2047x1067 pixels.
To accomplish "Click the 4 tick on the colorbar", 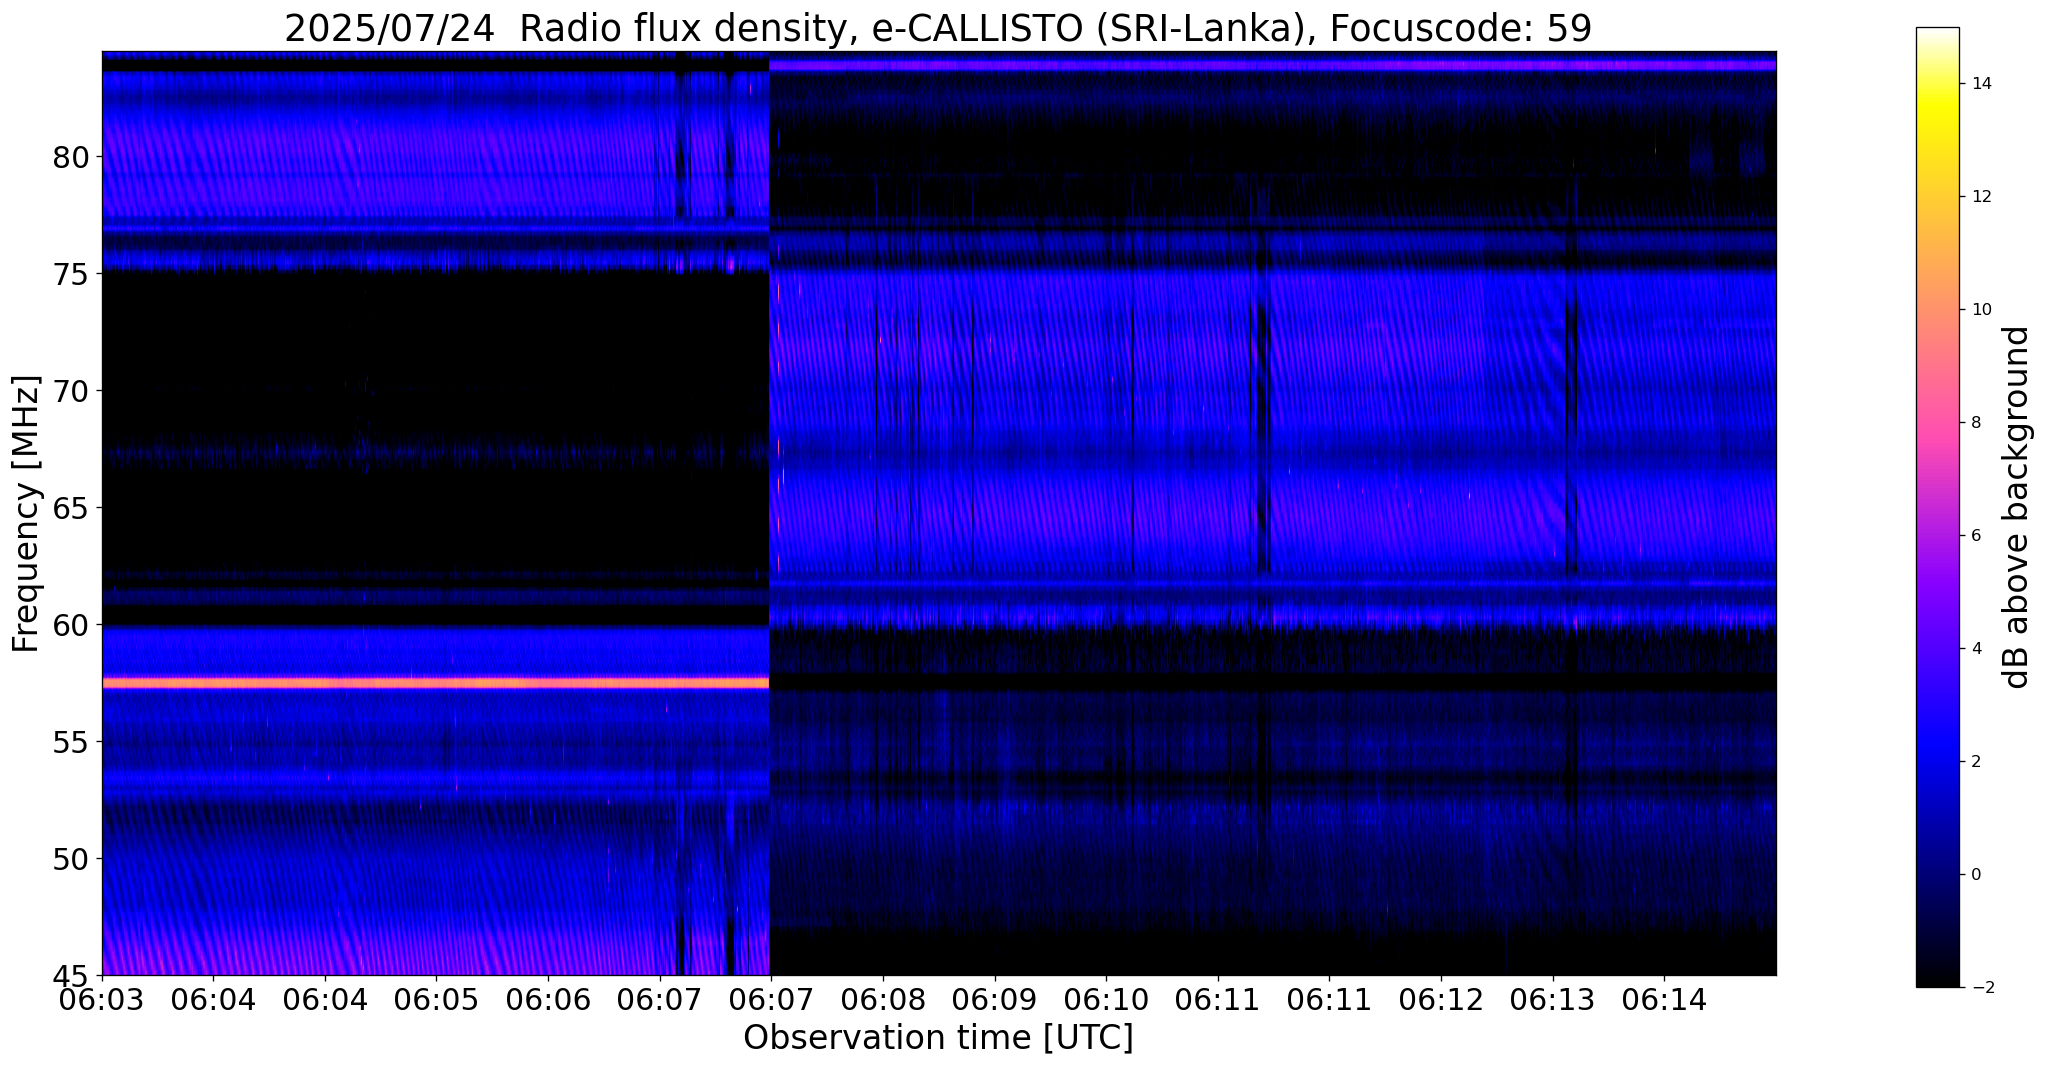I will pyautogui.click(x=1974, y=648).
